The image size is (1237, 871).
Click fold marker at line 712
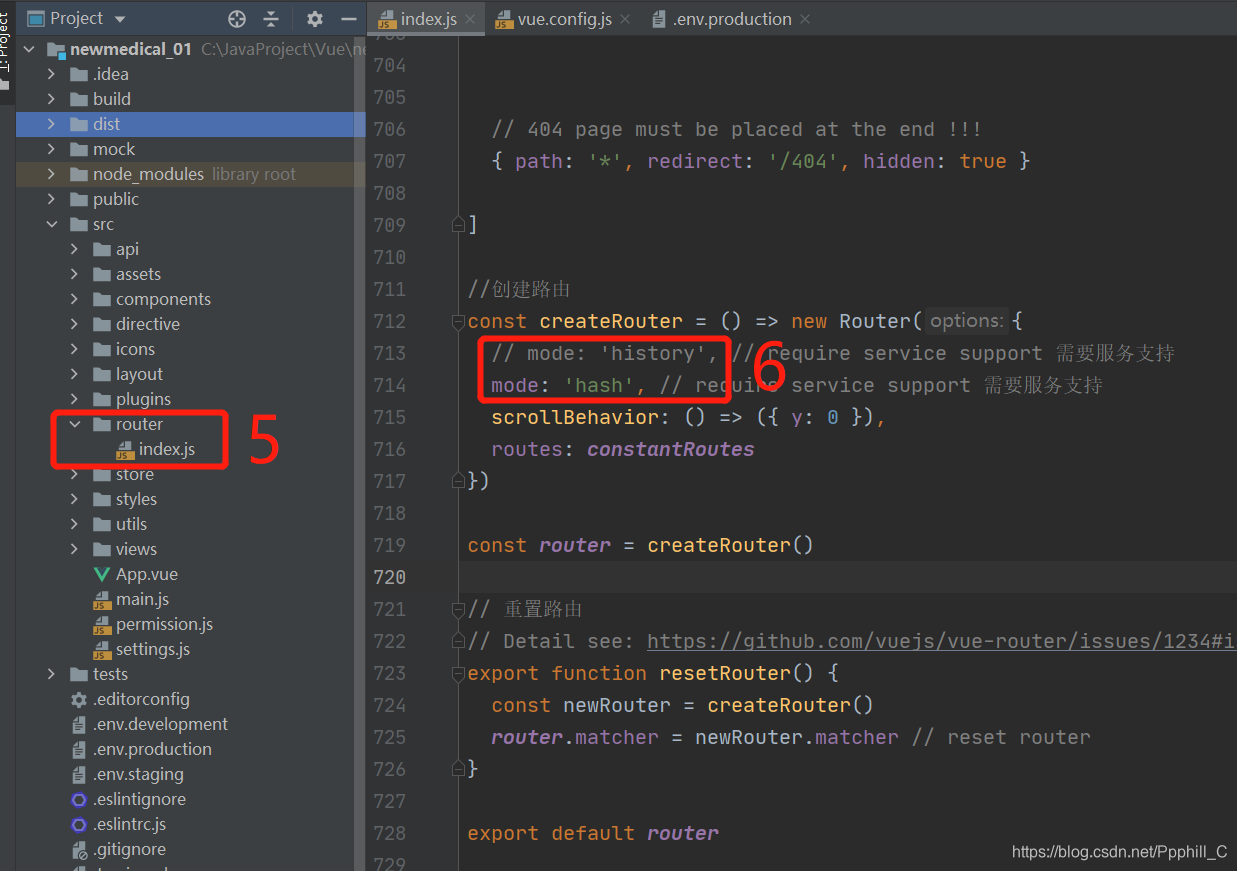pyautogui.click(x=458, y=321)
